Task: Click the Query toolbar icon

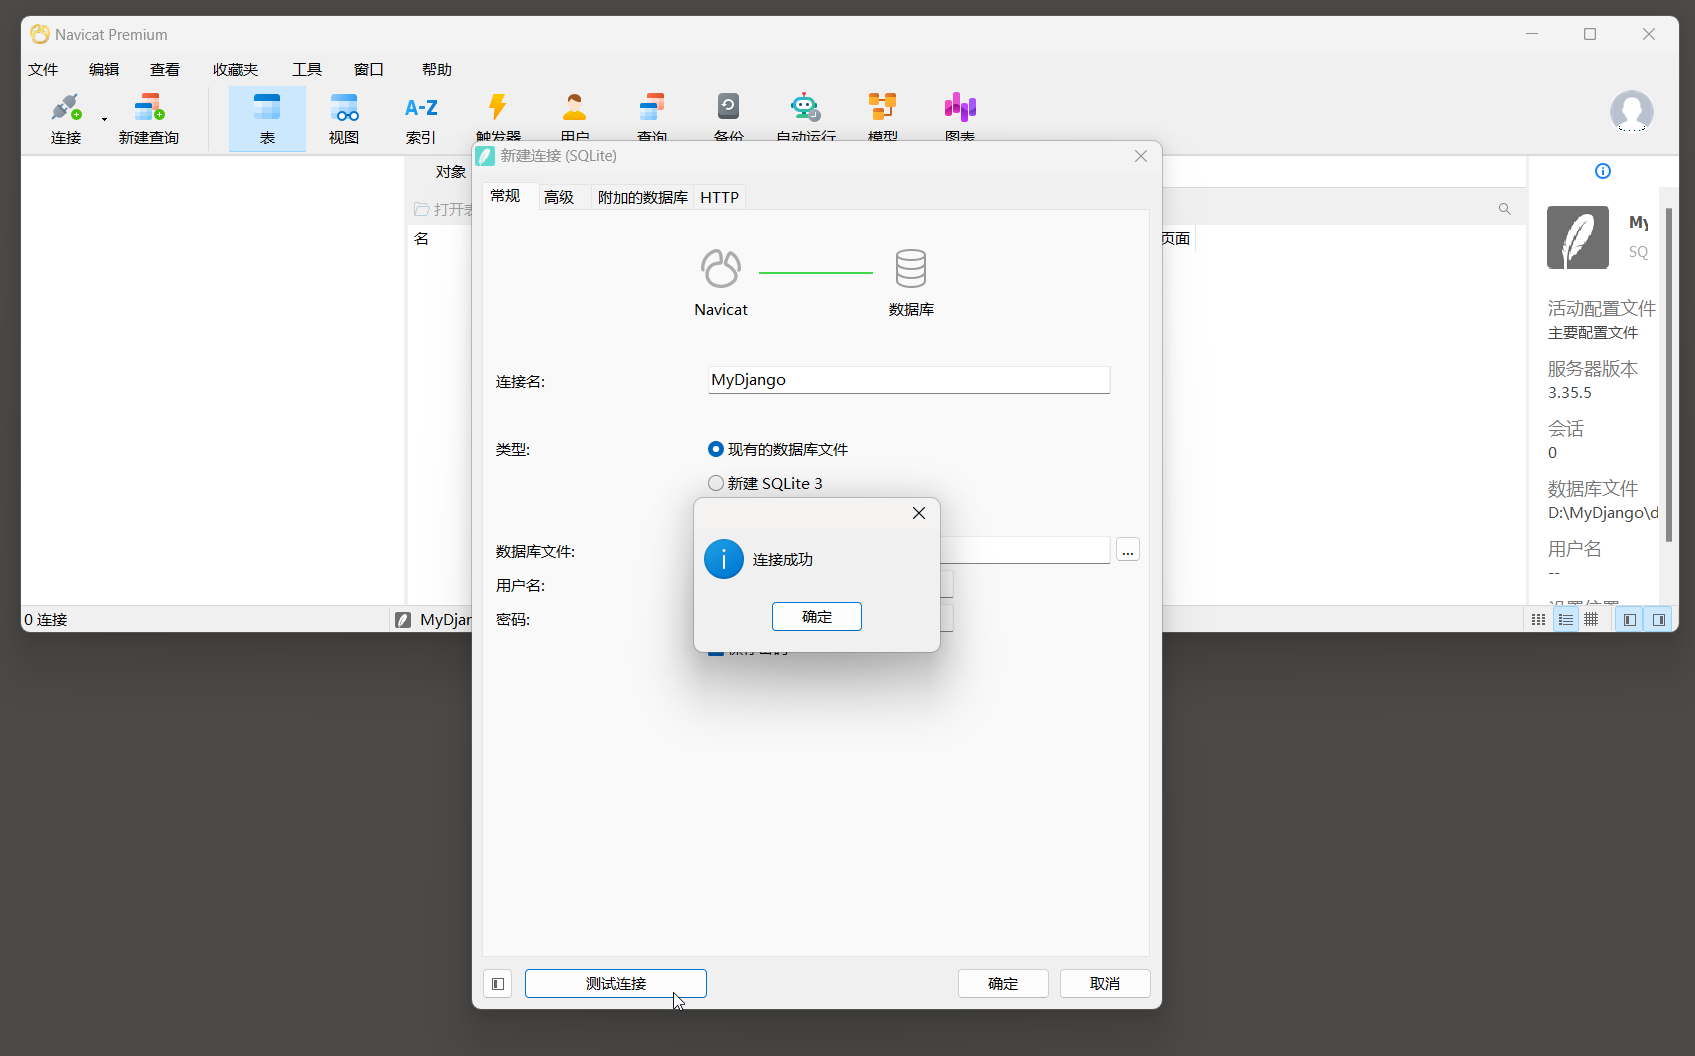Action: (x=652, y=107)
